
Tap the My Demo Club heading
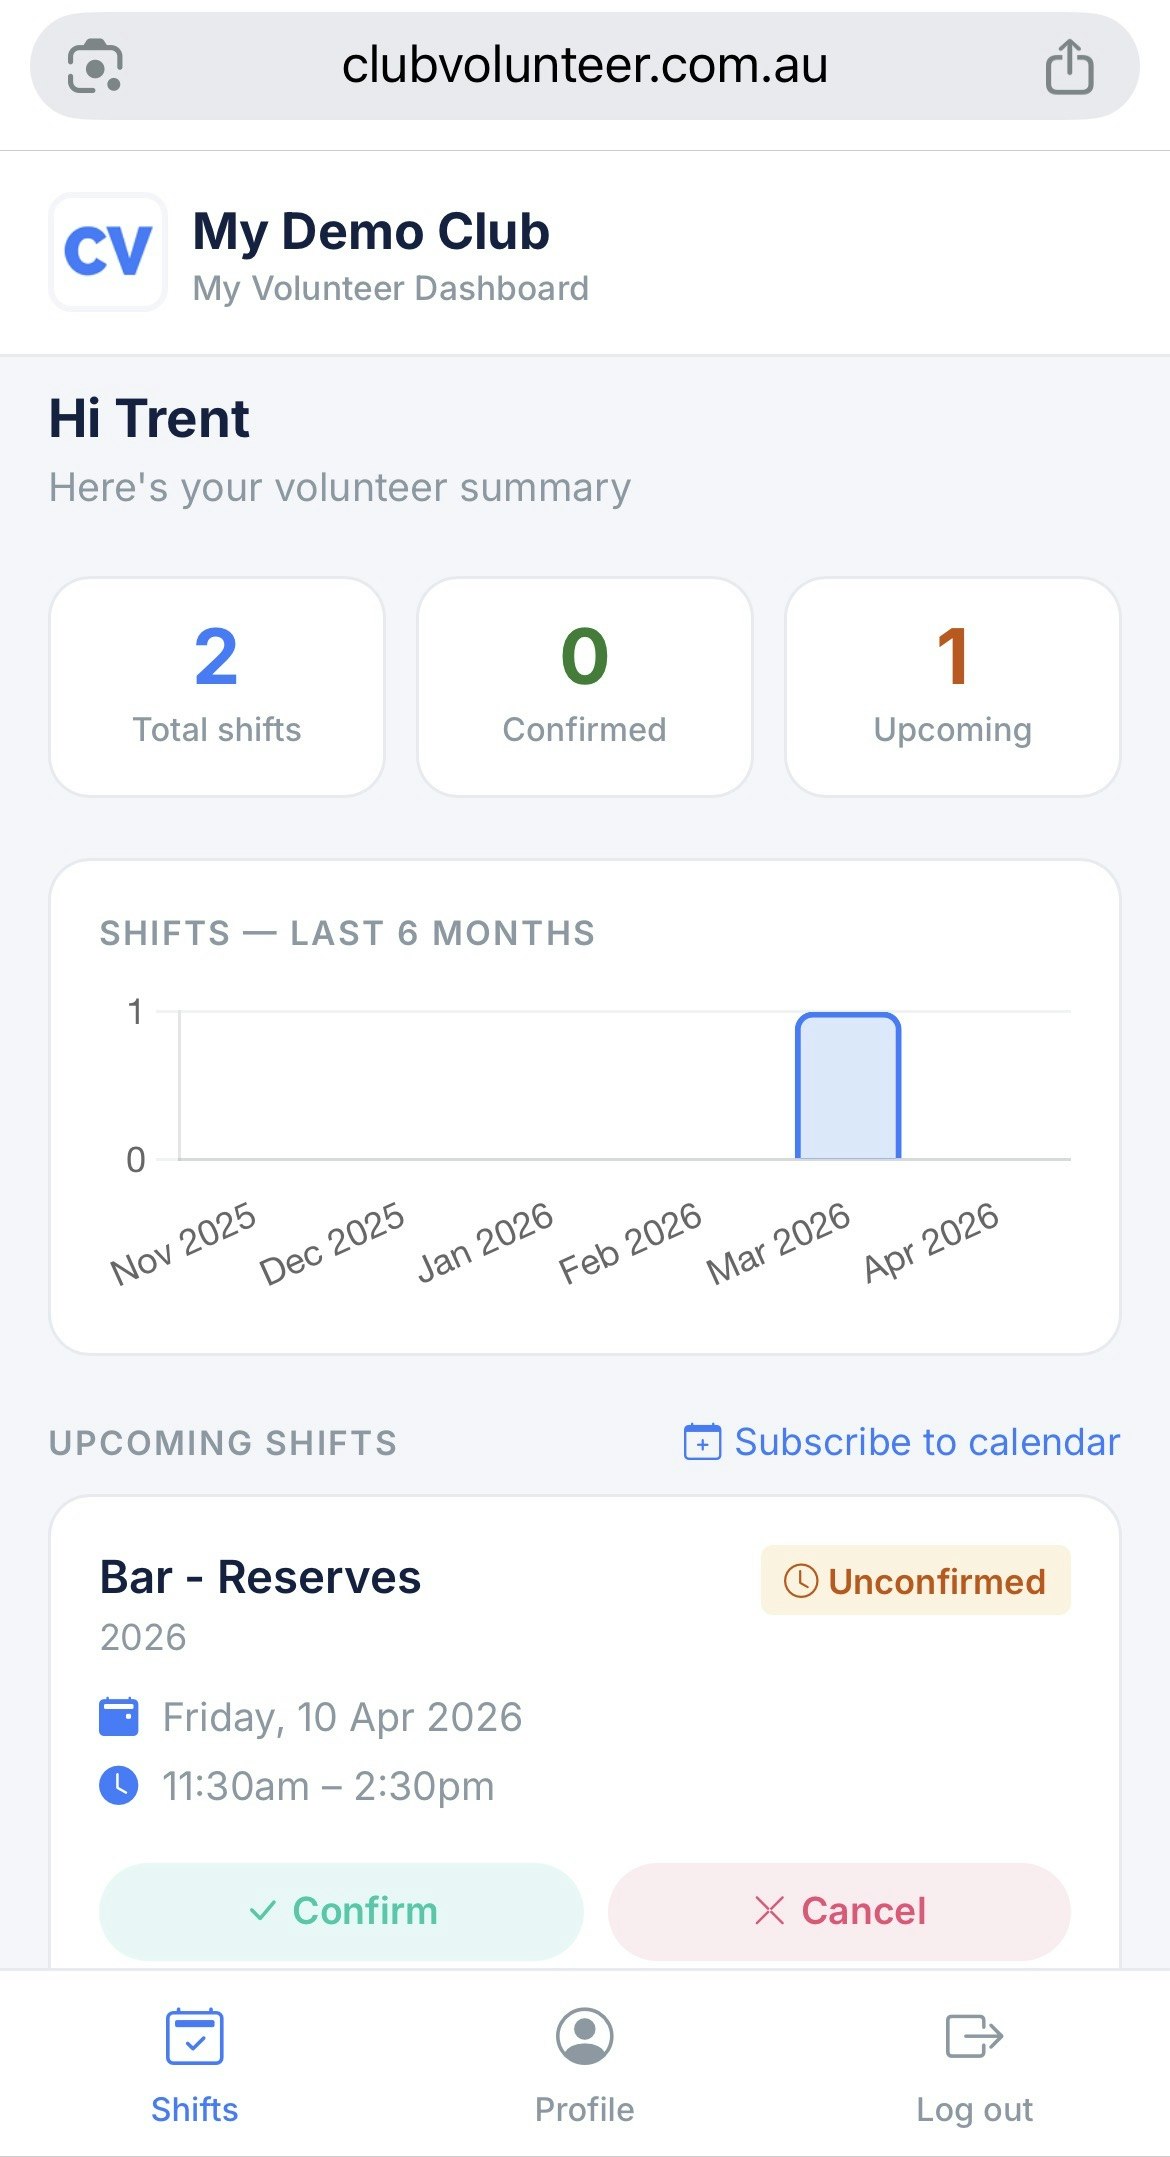pyautogui.click(x=371, y=232)
